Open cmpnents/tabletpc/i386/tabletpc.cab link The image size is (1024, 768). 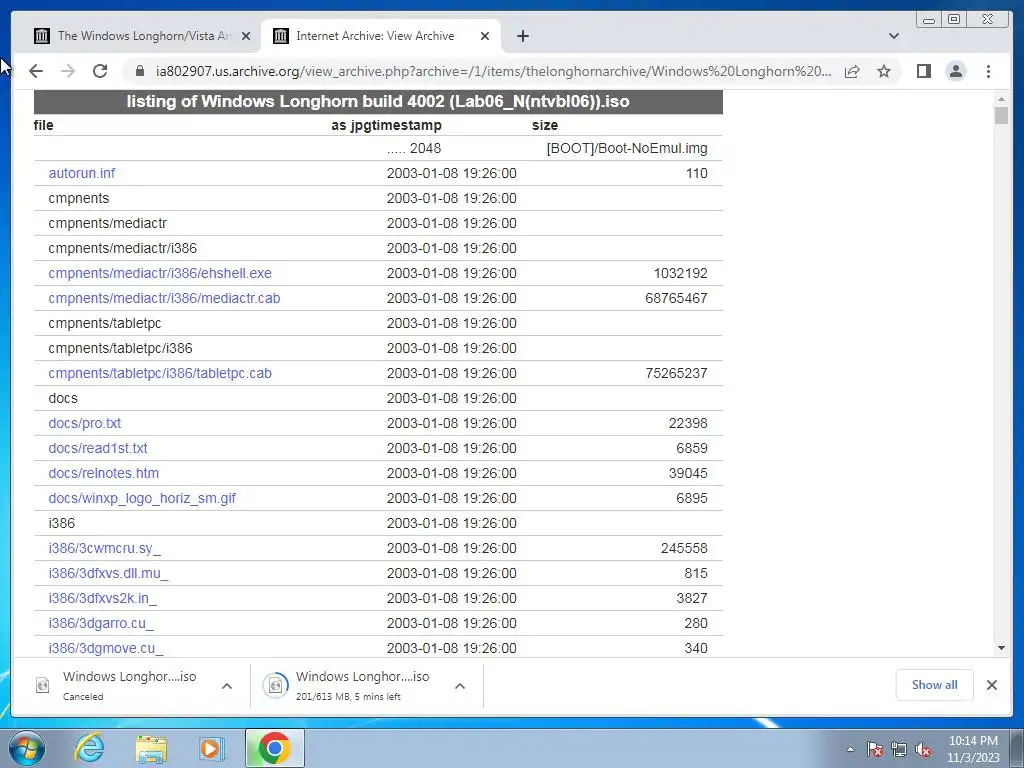160,373
